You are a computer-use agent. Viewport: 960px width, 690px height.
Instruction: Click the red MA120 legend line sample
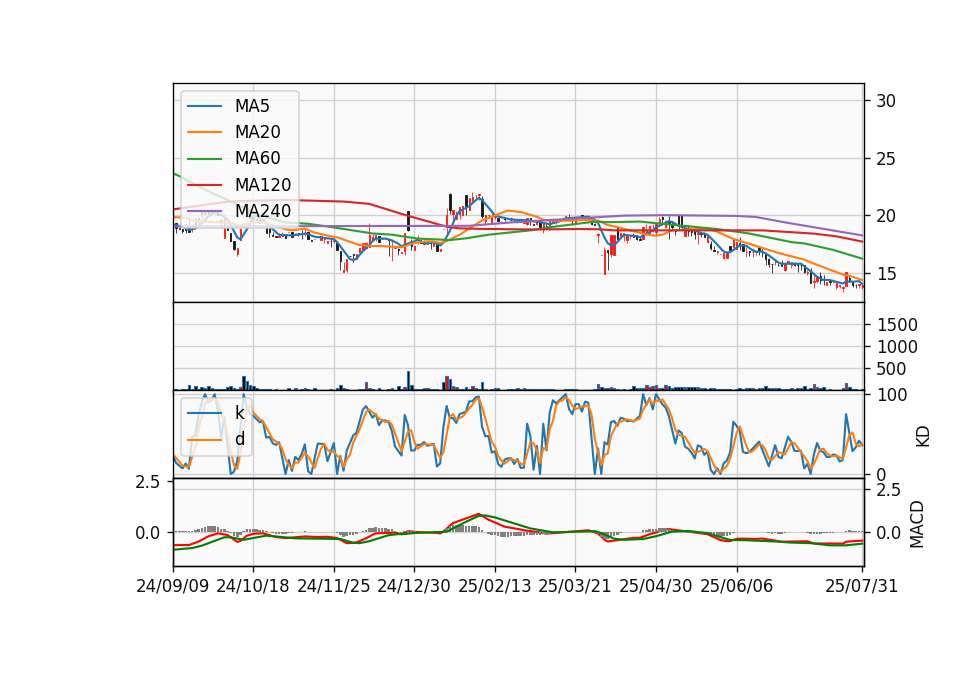pos(204,186)
